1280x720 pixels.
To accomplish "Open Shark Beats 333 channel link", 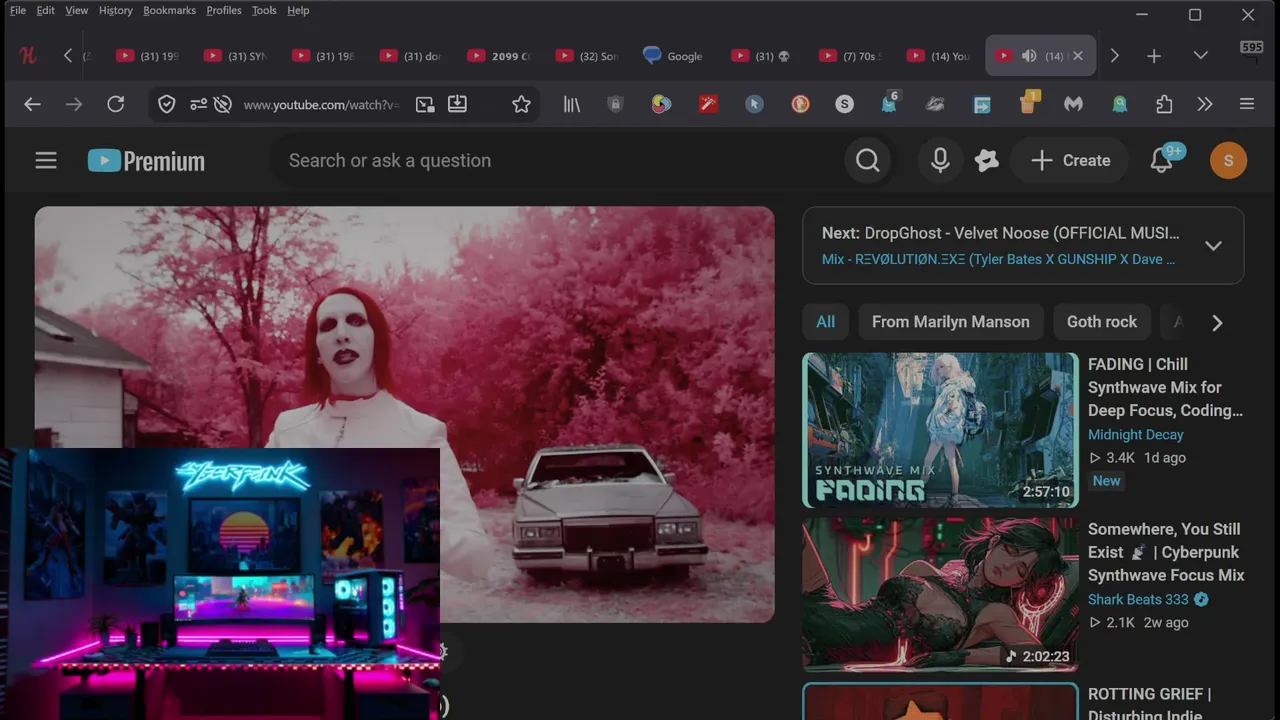I will 1138,599.
